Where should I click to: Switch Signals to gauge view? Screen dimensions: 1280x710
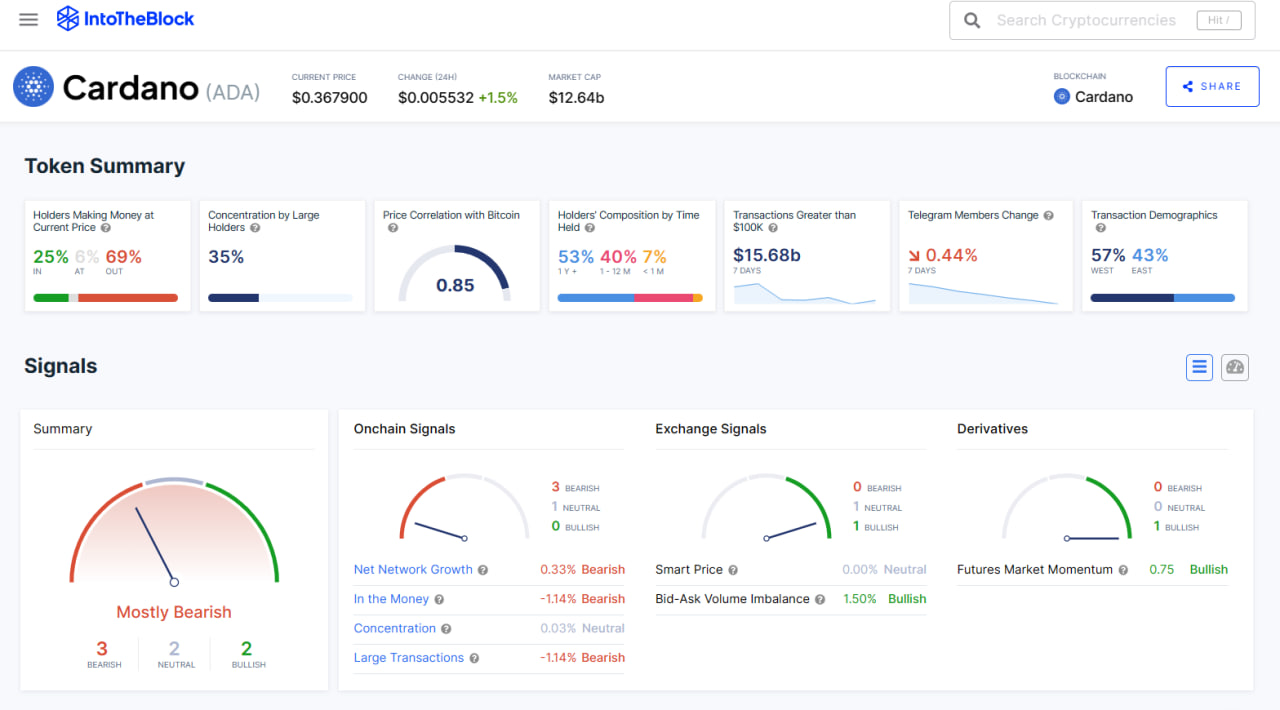pyautogui.click(x=1235, y=367)
